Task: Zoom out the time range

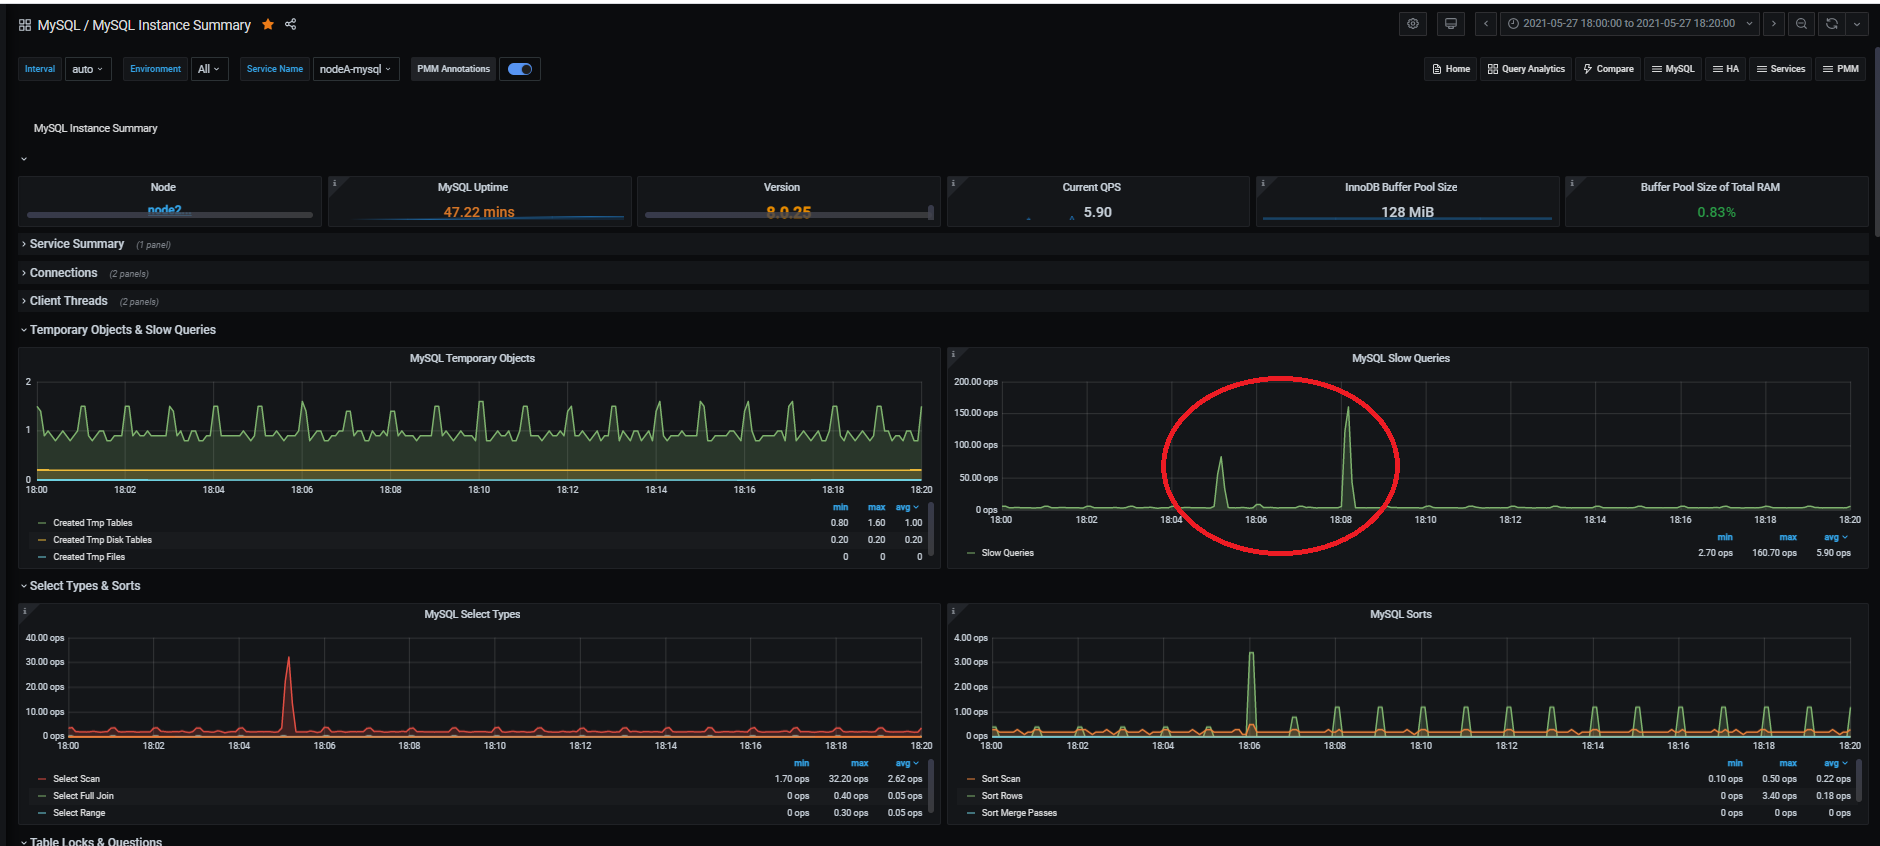Action: (x=1801, y=24)
